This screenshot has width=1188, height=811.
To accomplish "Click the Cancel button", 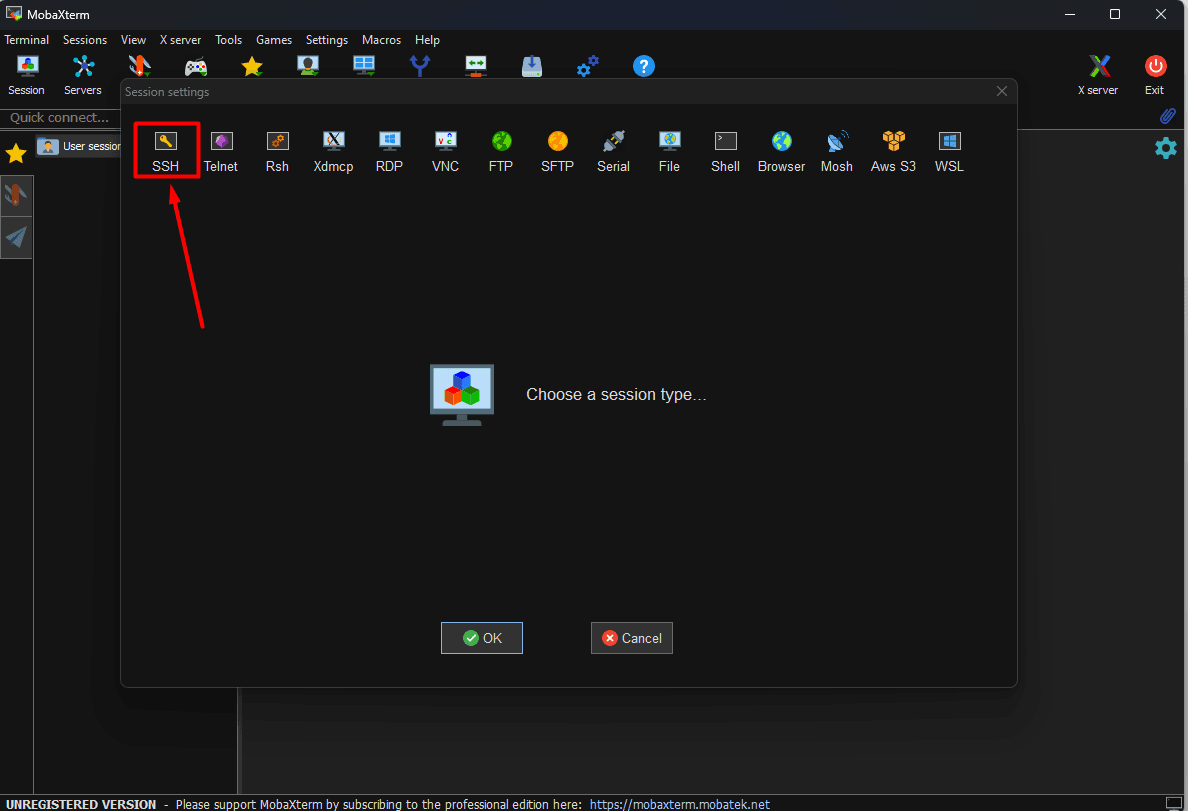I will 632,638.
